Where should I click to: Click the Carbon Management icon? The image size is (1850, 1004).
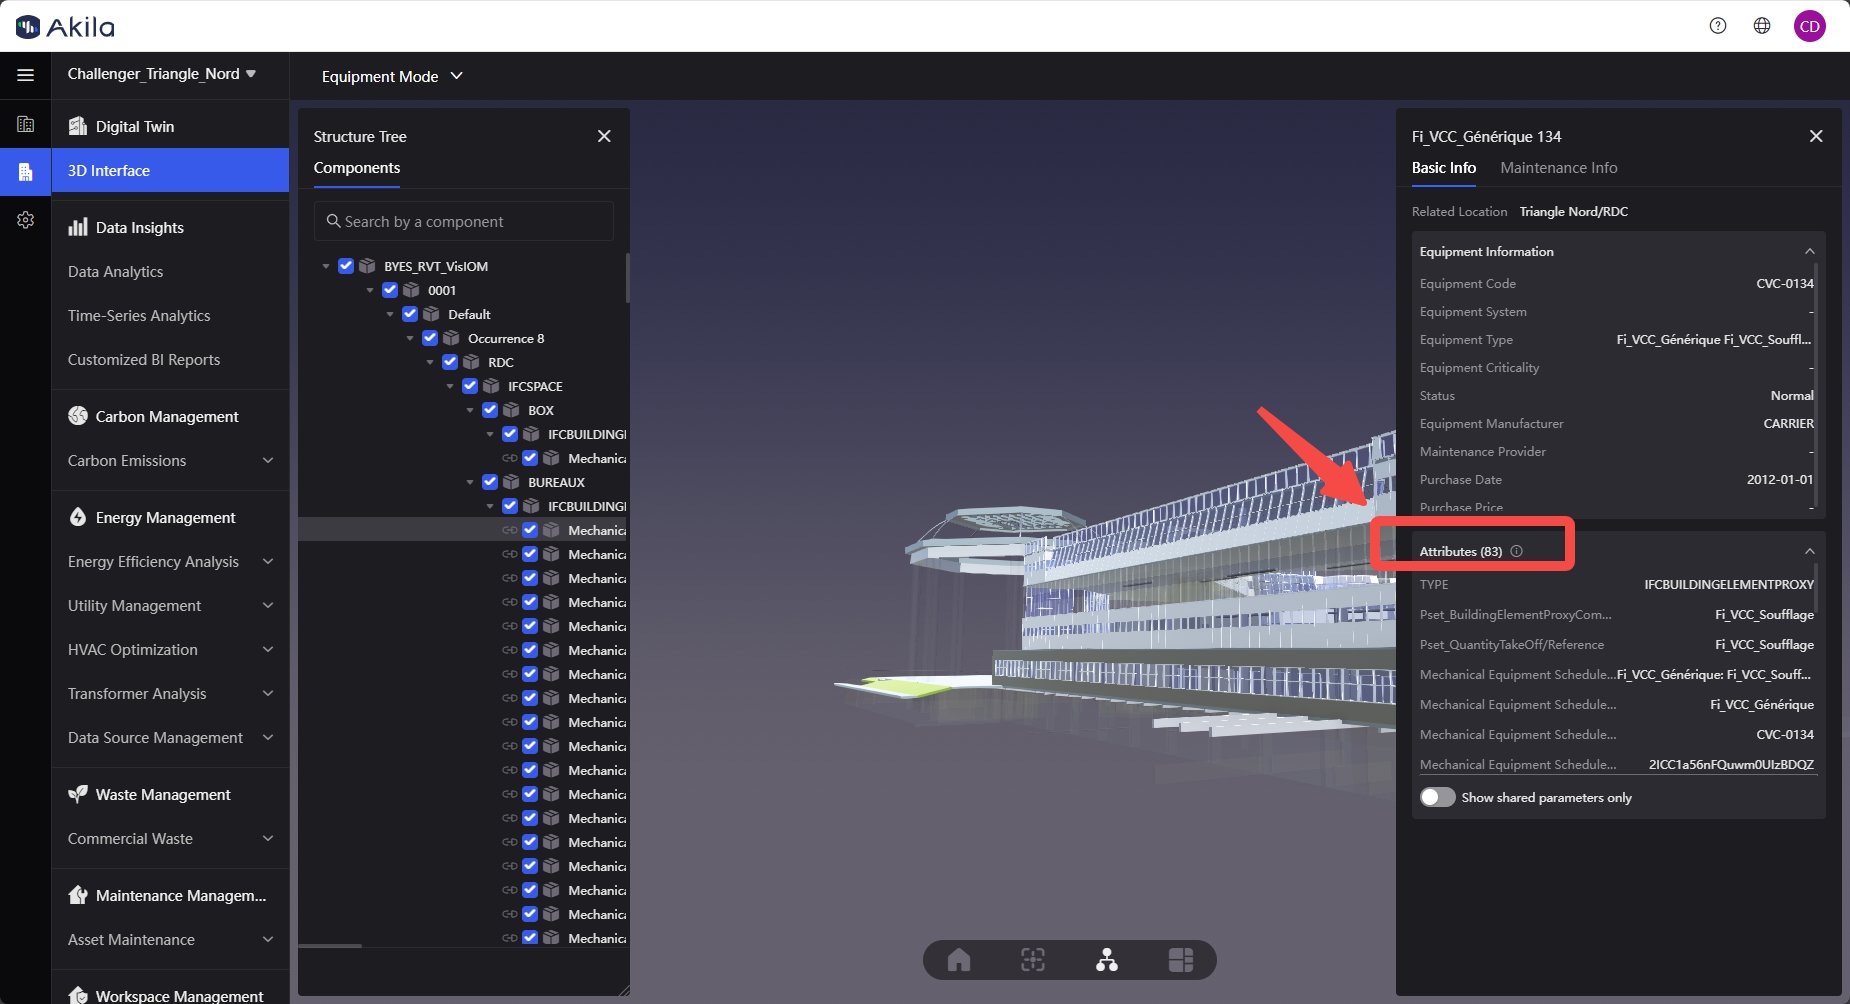coord(78,416)
